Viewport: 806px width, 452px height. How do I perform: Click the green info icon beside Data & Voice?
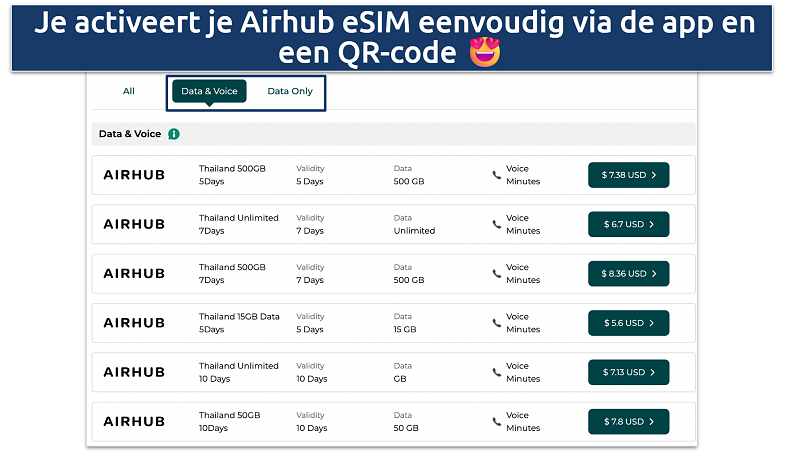[174, 134]
